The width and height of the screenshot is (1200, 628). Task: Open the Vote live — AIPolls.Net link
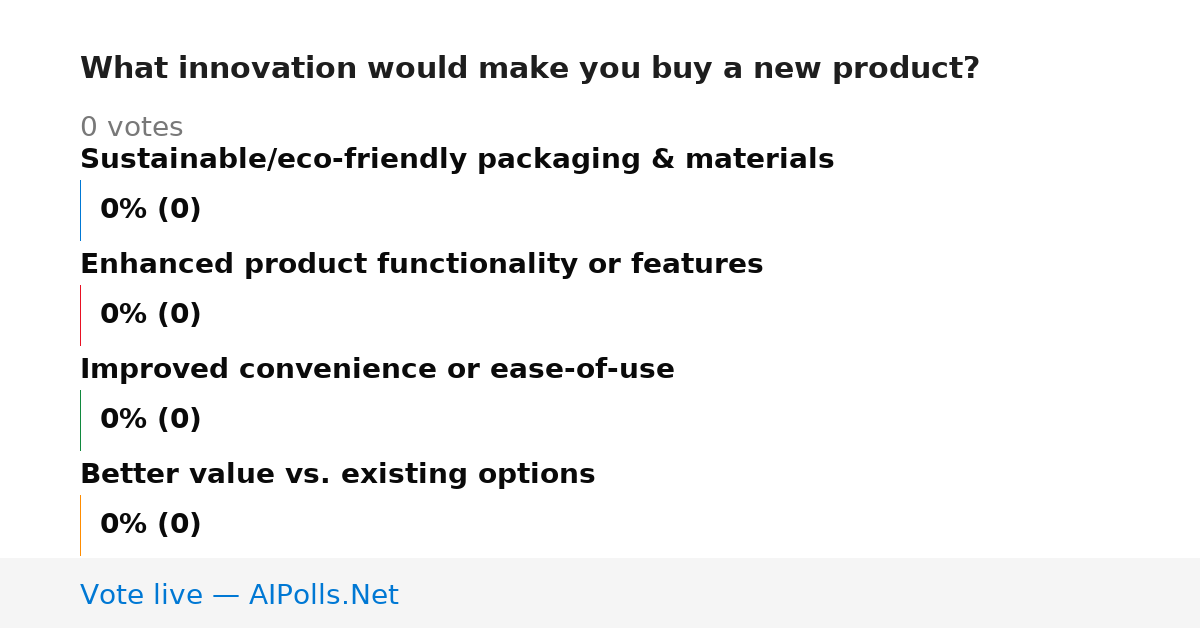pyautogui.click(x=239, y=595)
